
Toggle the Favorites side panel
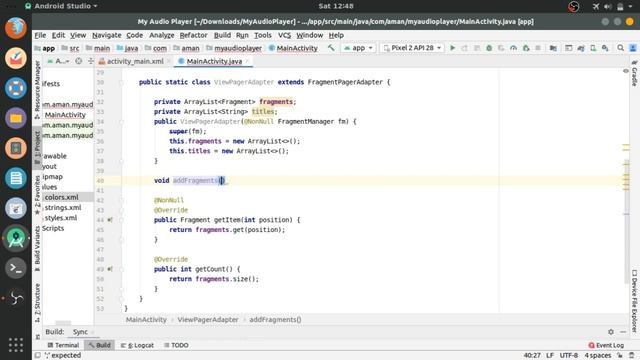pyautogui.click(x=37, y=195)
